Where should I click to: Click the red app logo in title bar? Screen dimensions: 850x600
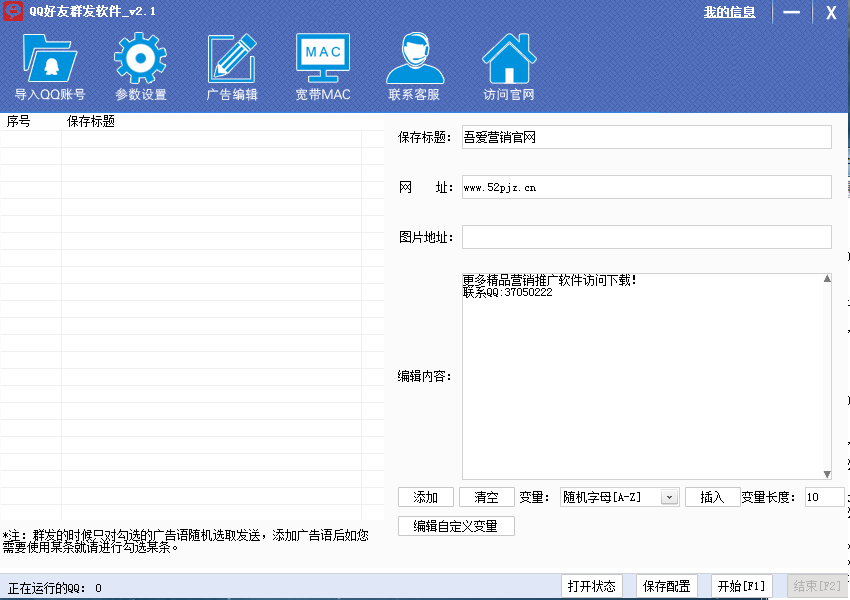13,13
